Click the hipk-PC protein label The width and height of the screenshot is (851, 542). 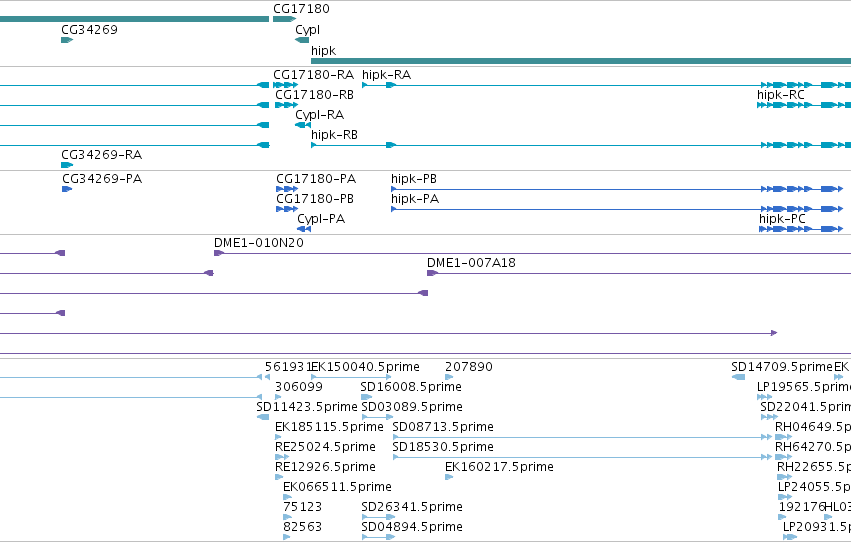(782, 219)
